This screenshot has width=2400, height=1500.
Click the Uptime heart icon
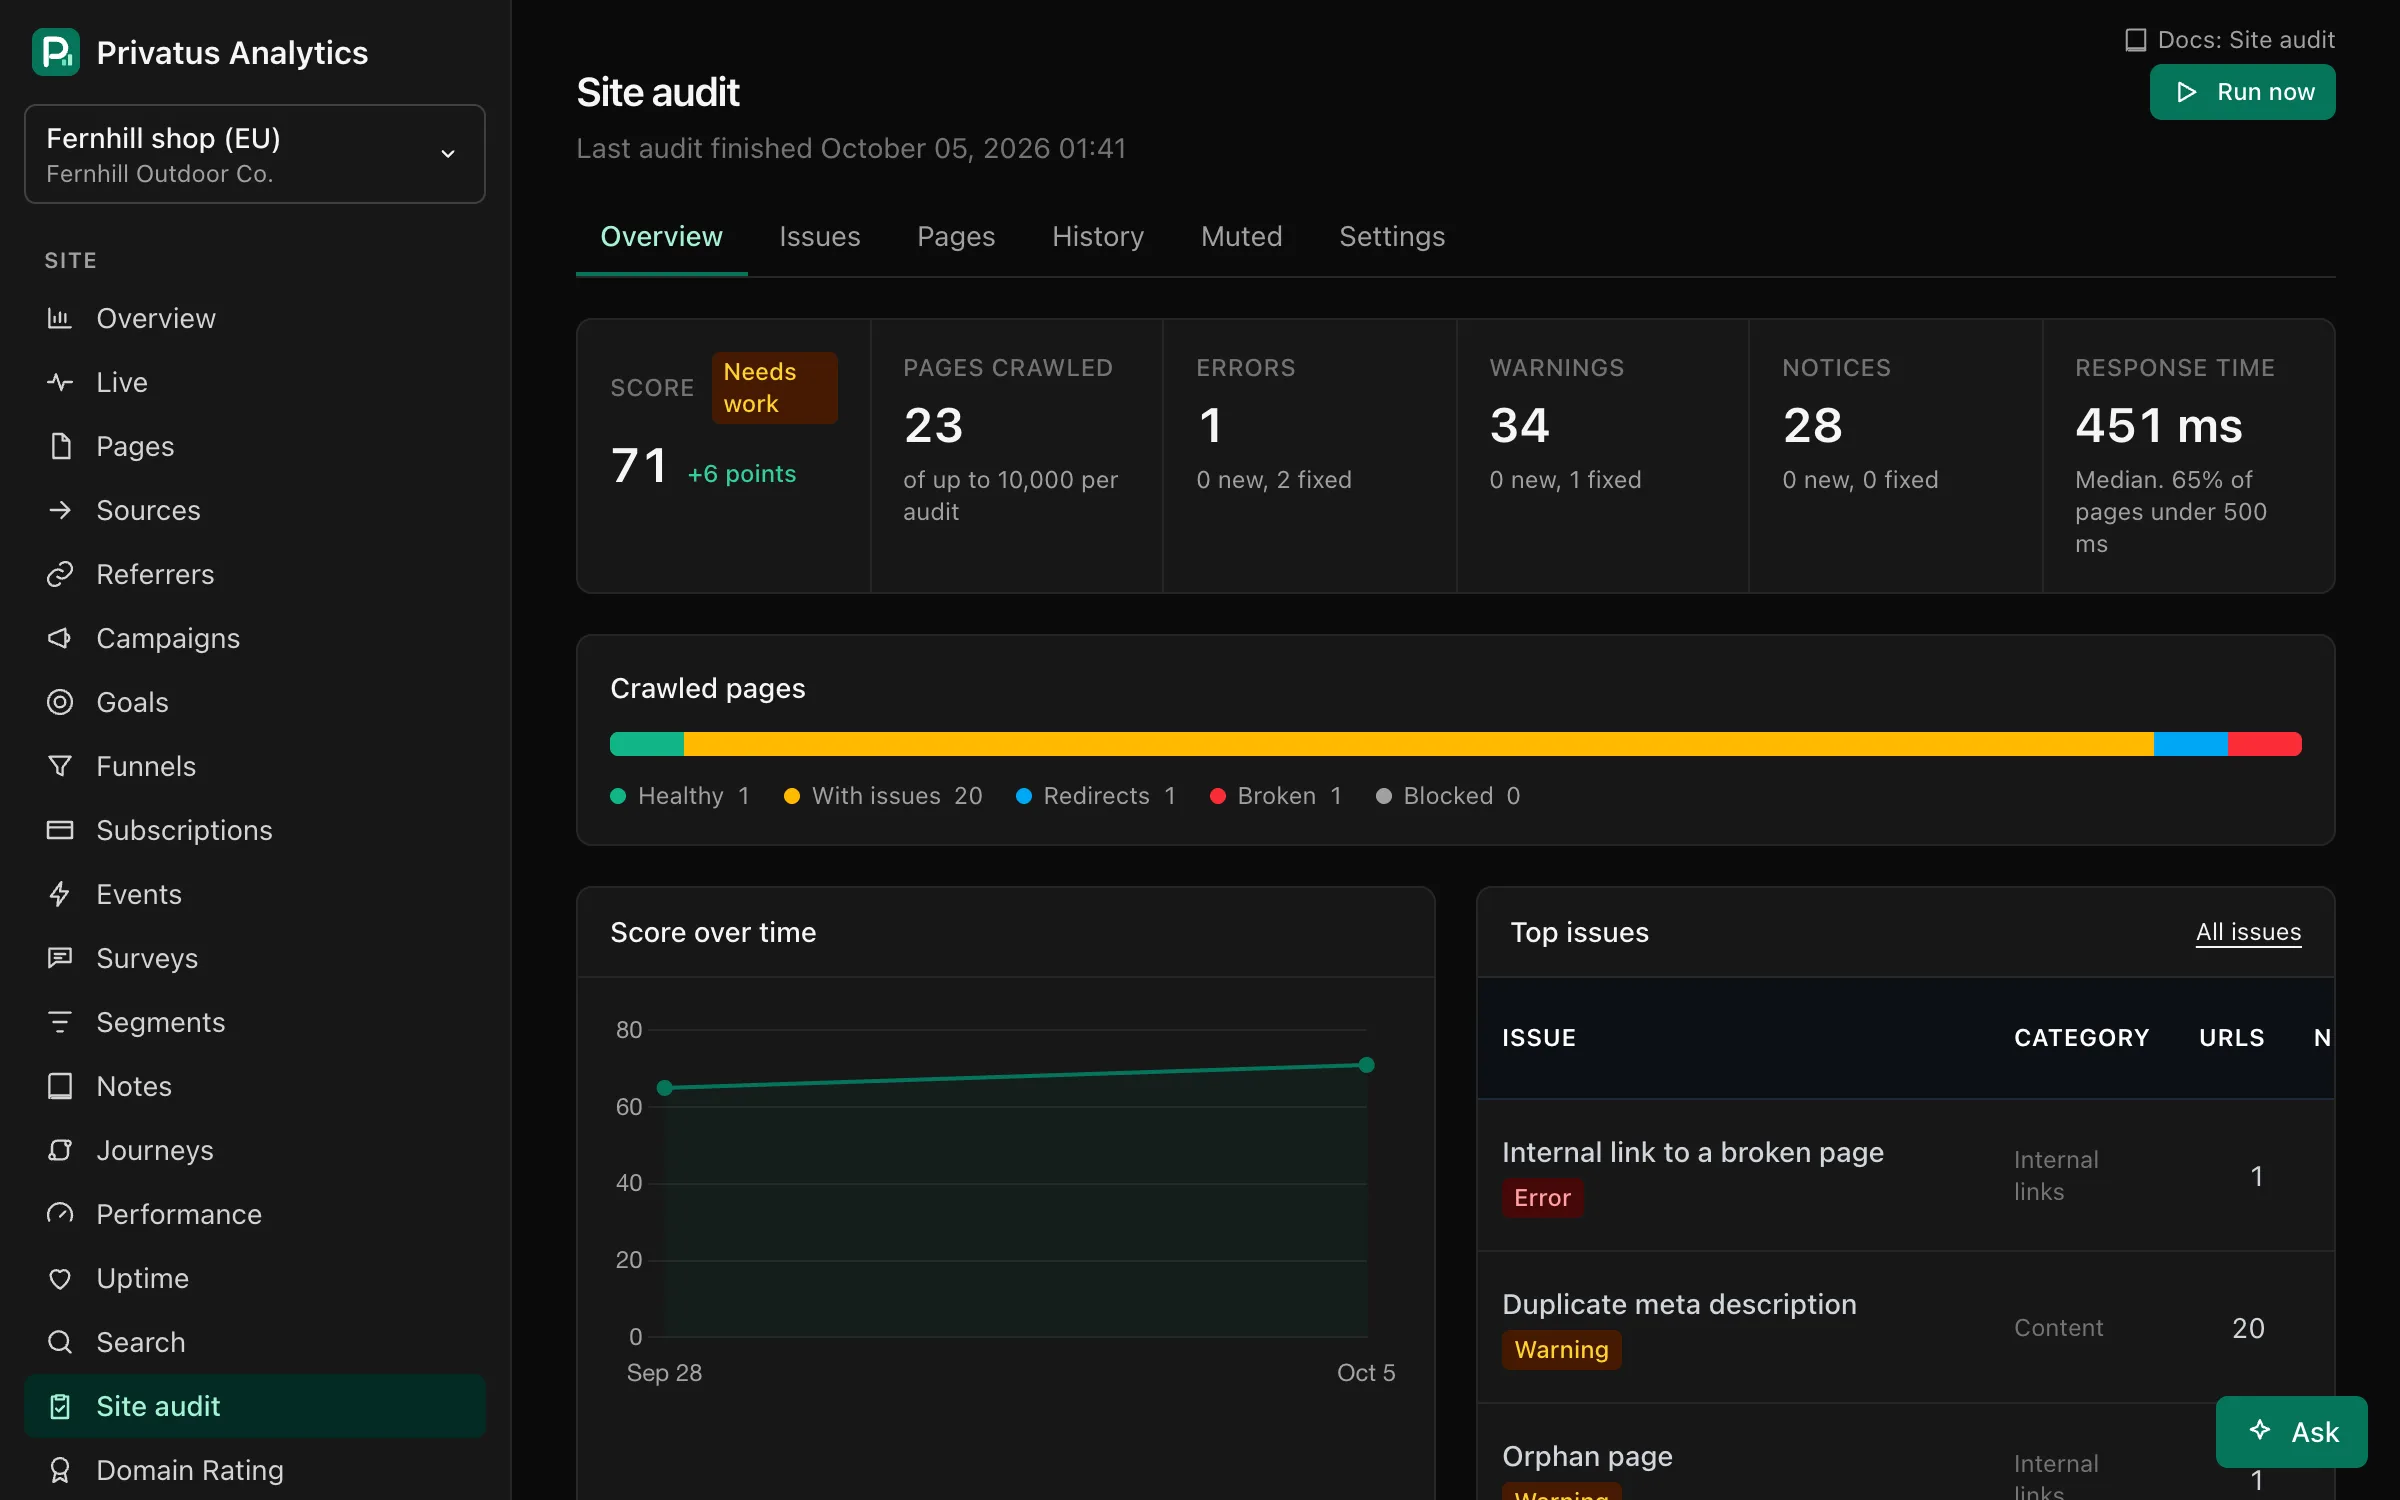click(60, 1278)
